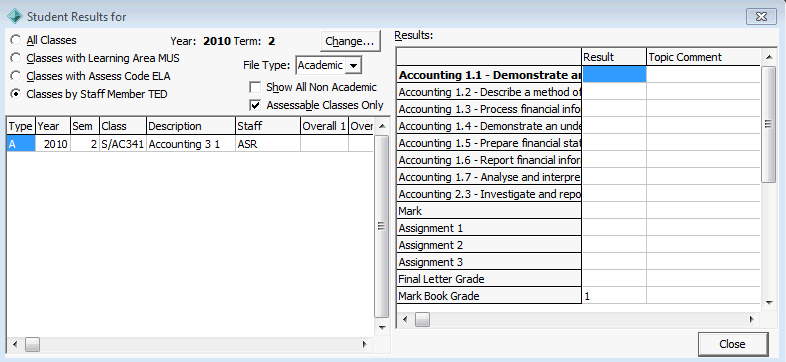Image resolution: width=786 pixels, height=362 pixels.
Task: Click the Overall 1 column header
Action: [x=324, y=126]
